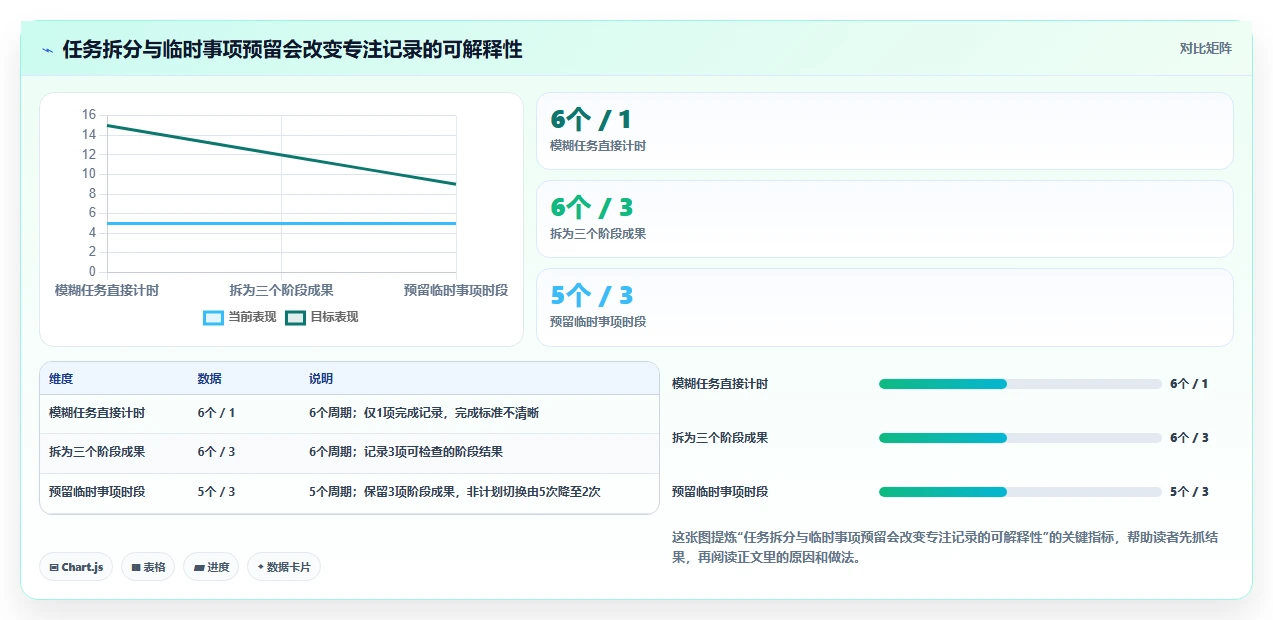Click the 数据卡片 chip
Screen dimensions: 1273x620
(x=284, y=567)
